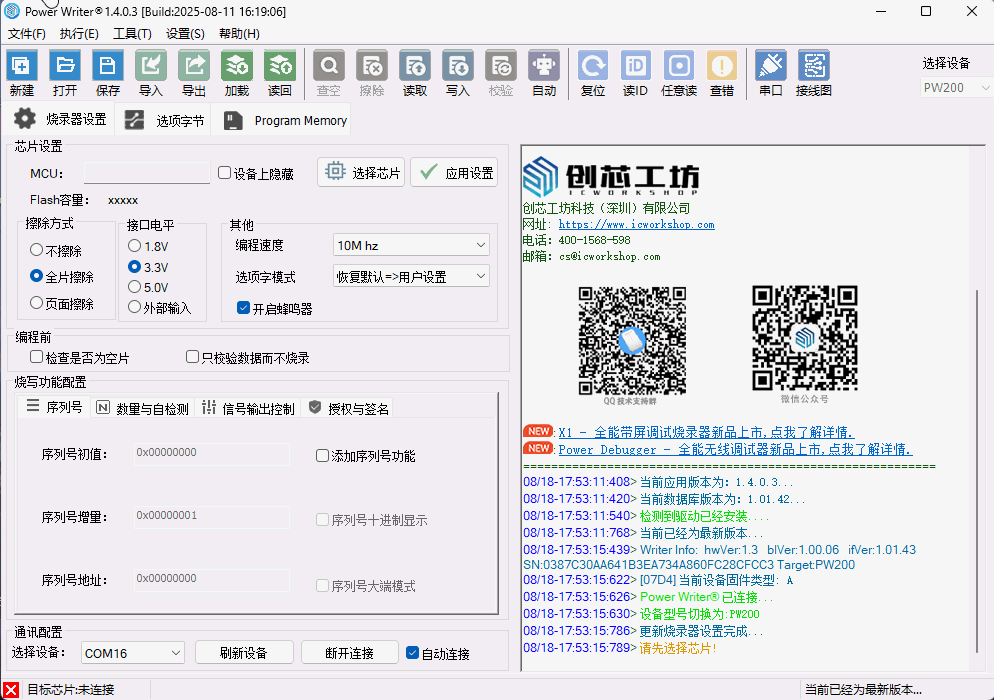Viewport: 994px width, 700px height.
Task: Click the 断开连接 button
Action: click(x=349, y=652)
